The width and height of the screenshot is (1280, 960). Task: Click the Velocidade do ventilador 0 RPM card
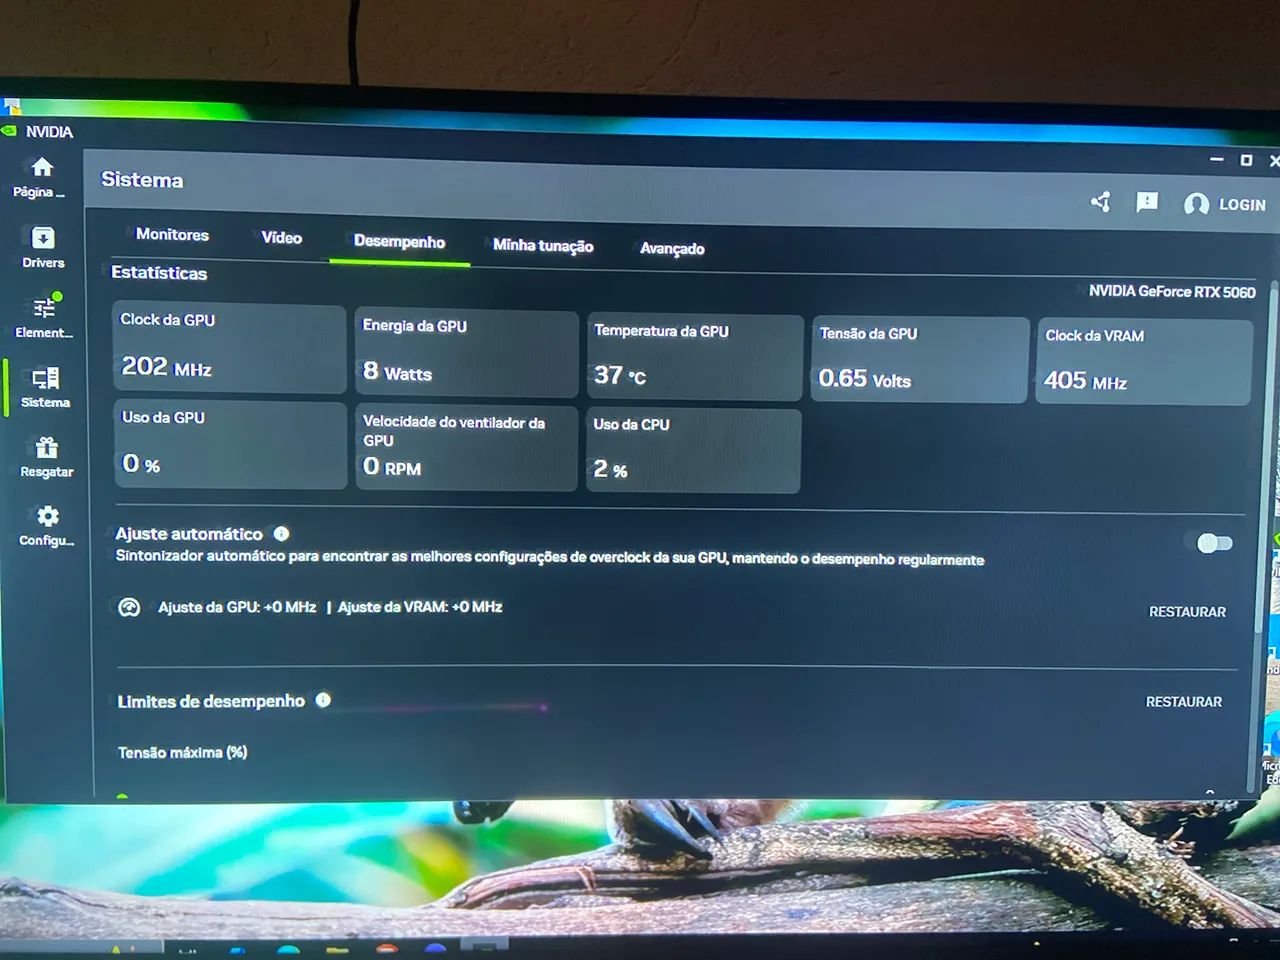[x=467, y=446]
